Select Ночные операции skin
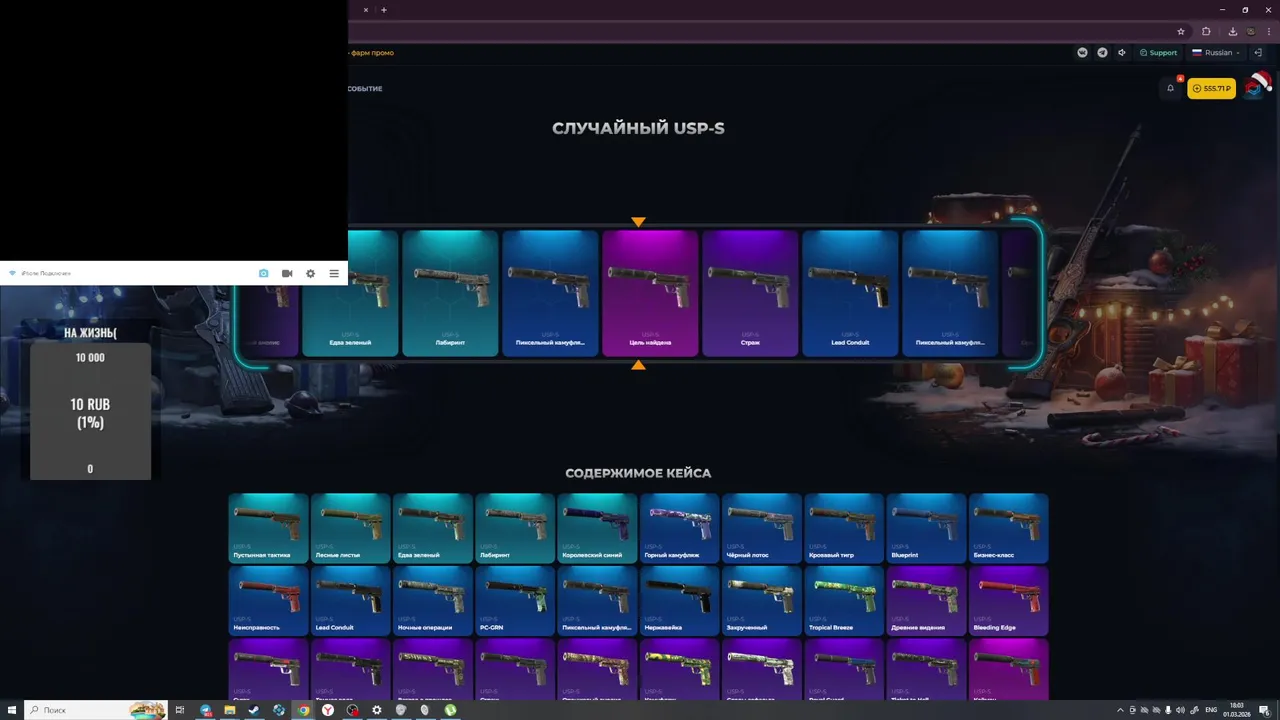This screenshot has width=1280, height=720. [x=432, y=601]
